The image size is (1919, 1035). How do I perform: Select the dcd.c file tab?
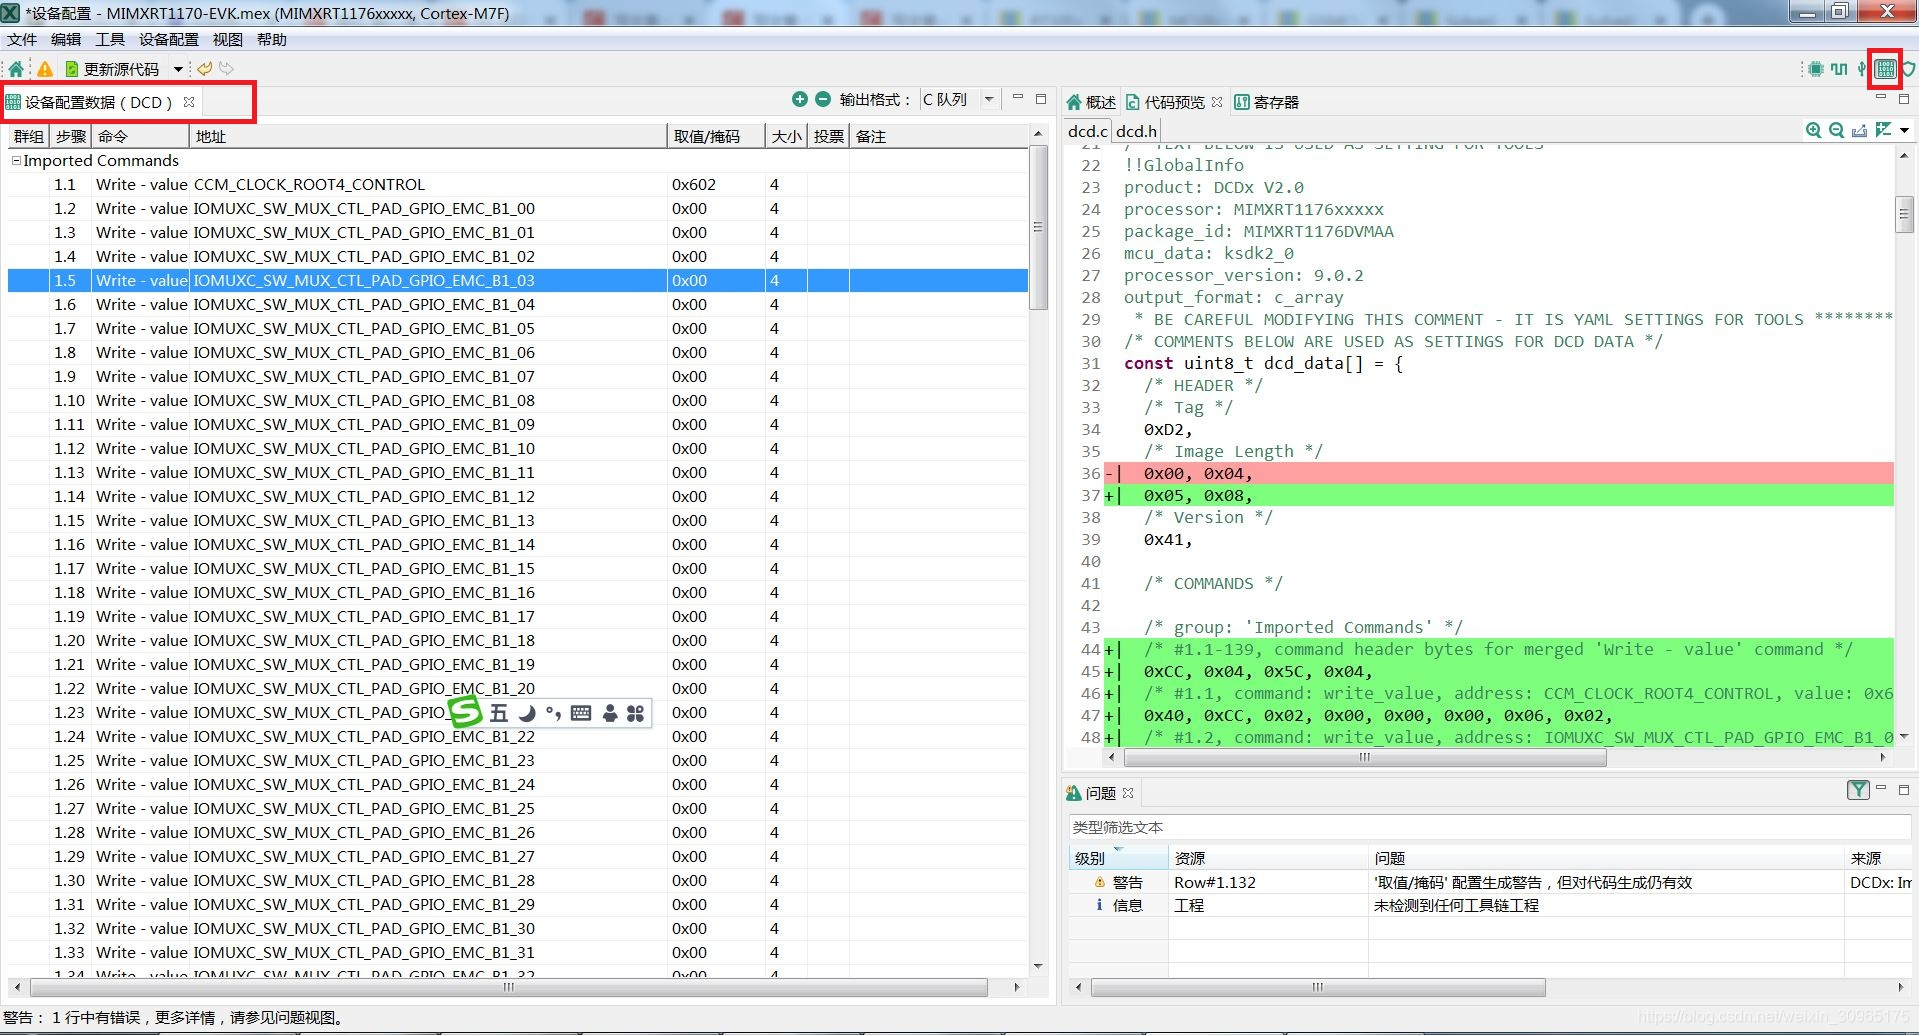point(1087,131)
